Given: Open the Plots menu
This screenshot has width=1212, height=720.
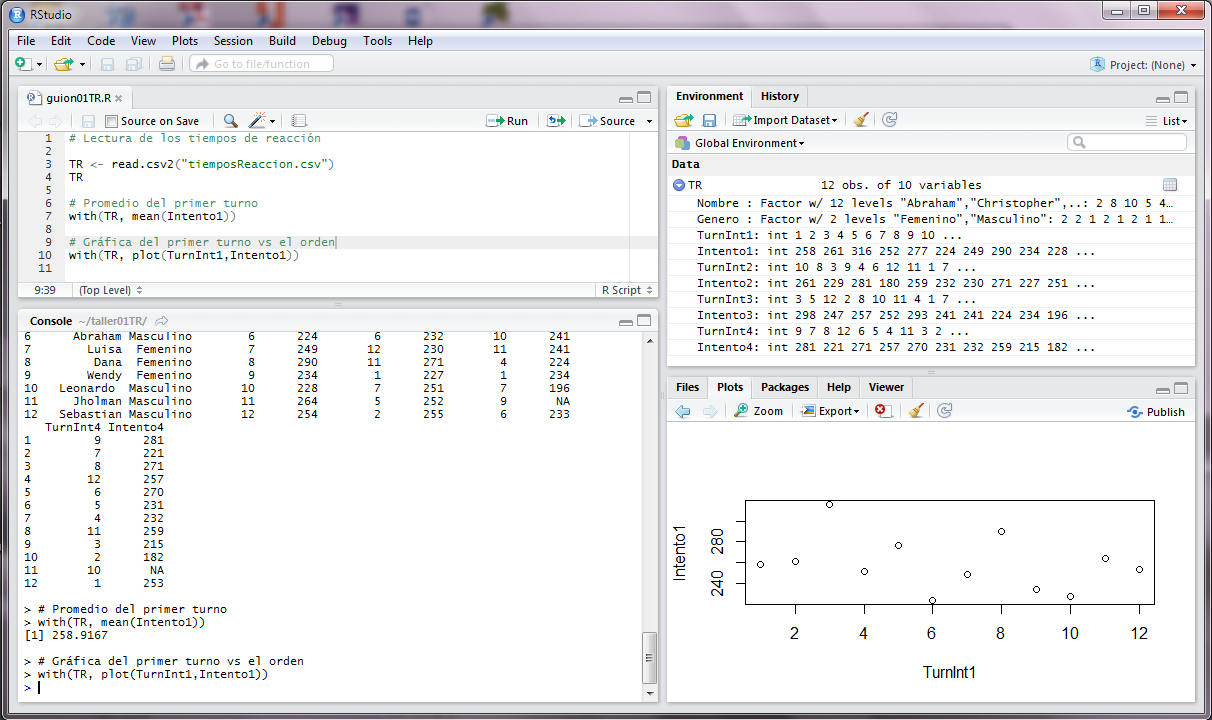Looking at the screenshot, I should click(185, 41).
